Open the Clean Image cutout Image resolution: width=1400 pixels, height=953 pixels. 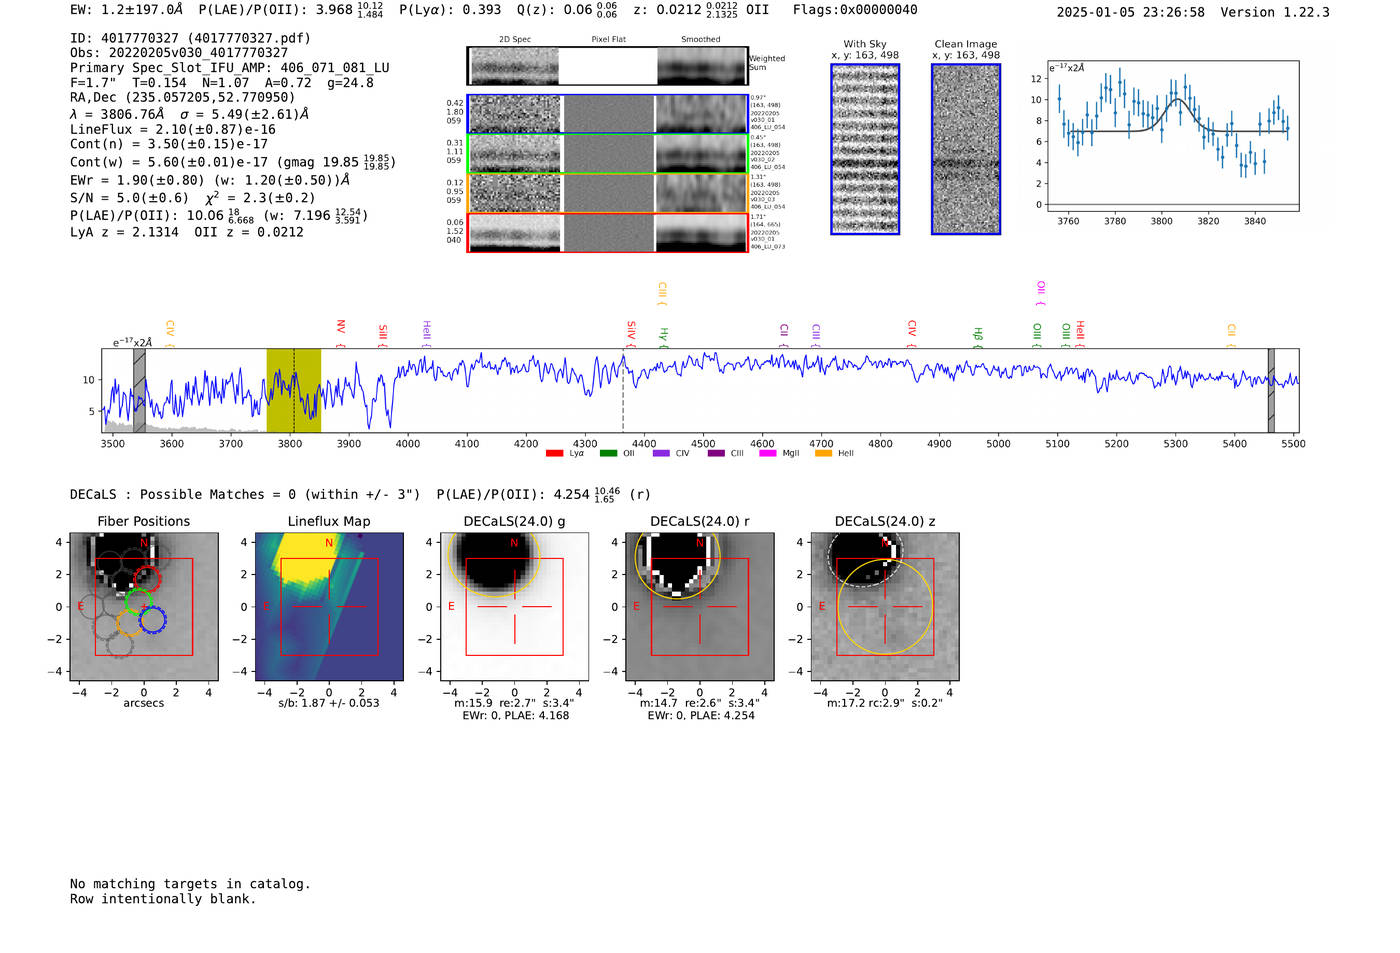pyautogui.click(x=966, y=149)
